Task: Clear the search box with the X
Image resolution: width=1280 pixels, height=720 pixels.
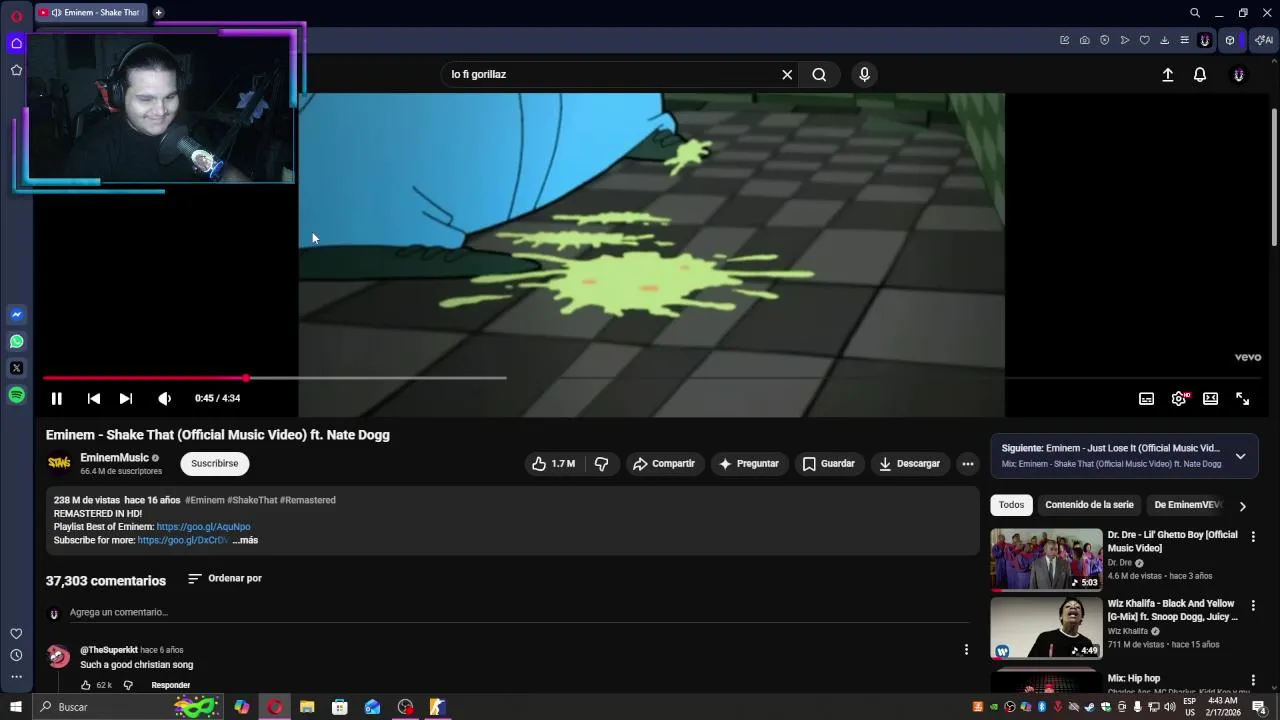Action: [x=787, y=74]
